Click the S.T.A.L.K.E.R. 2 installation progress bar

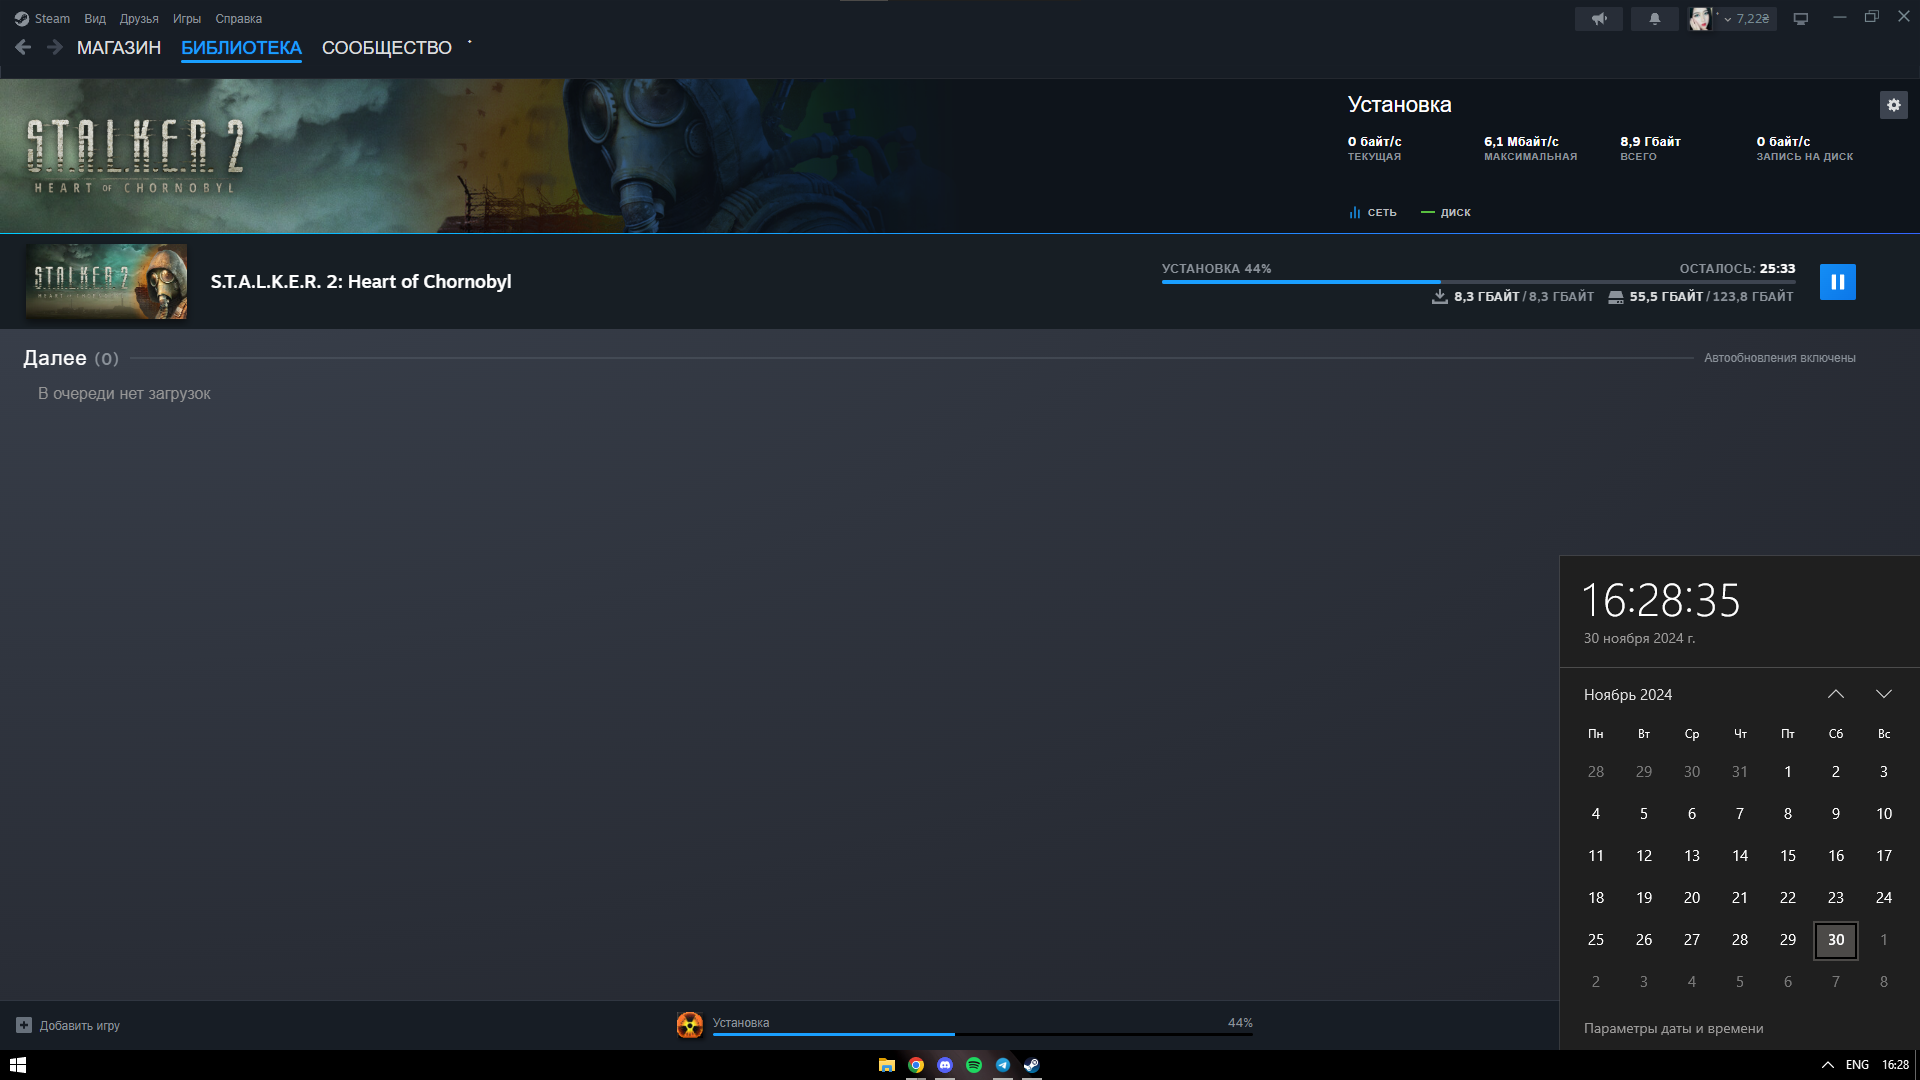1478,282
